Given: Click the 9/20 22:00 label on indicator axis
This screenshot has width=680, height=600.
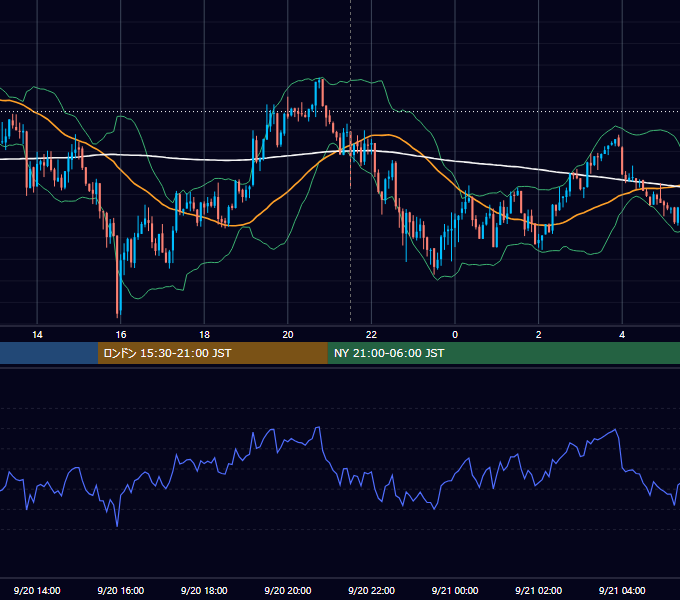Looking at the screenshot, I should pyautogui.click(x=371, y=590).
